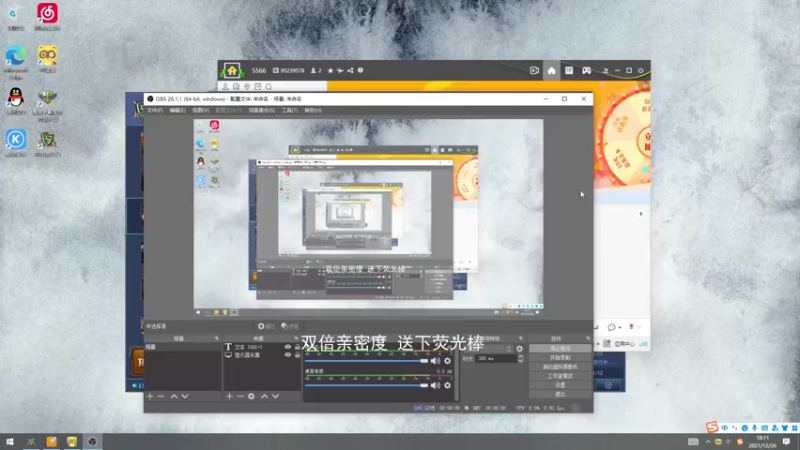Open OBS 场景集合(S) menu
This screenshot has height=450, width=800.
pos(261,110)
